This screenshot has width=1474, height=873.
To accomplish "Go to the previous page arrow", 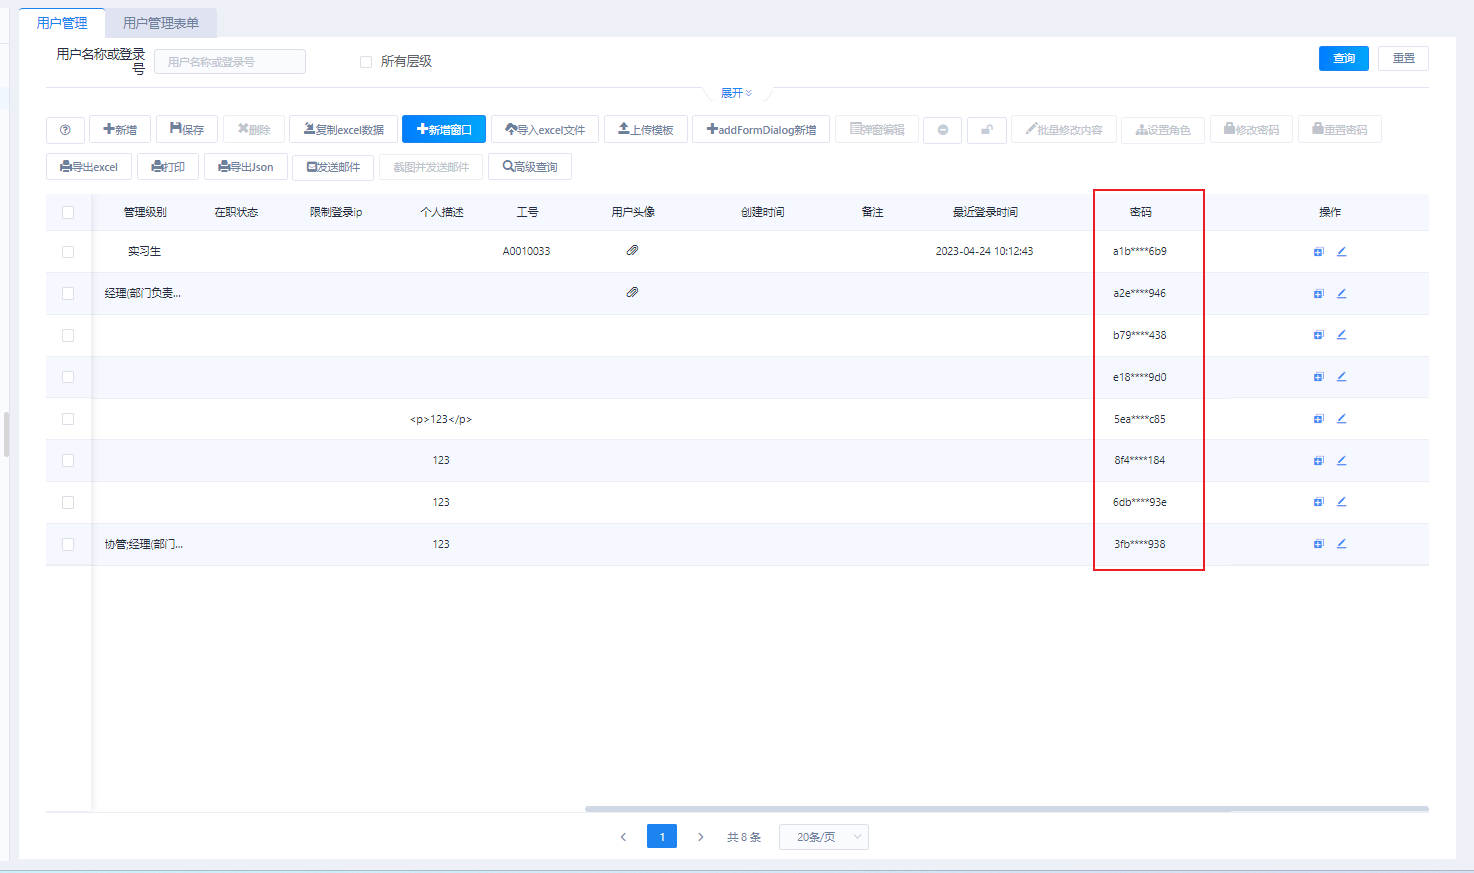I will click(623, 837).
